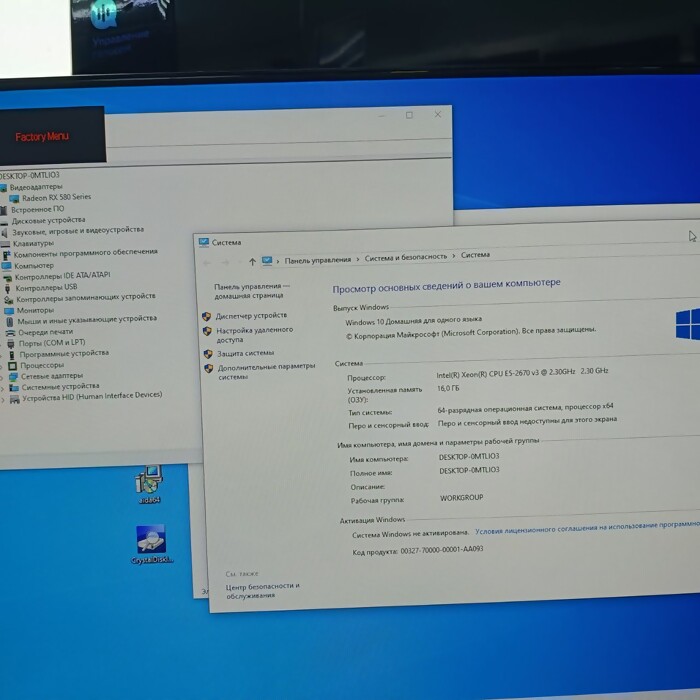Open breadcrumb dropdown after Система и безопасность
Image resolution: width=700 pixels, height=700 pixels.
tap(454, 256)
